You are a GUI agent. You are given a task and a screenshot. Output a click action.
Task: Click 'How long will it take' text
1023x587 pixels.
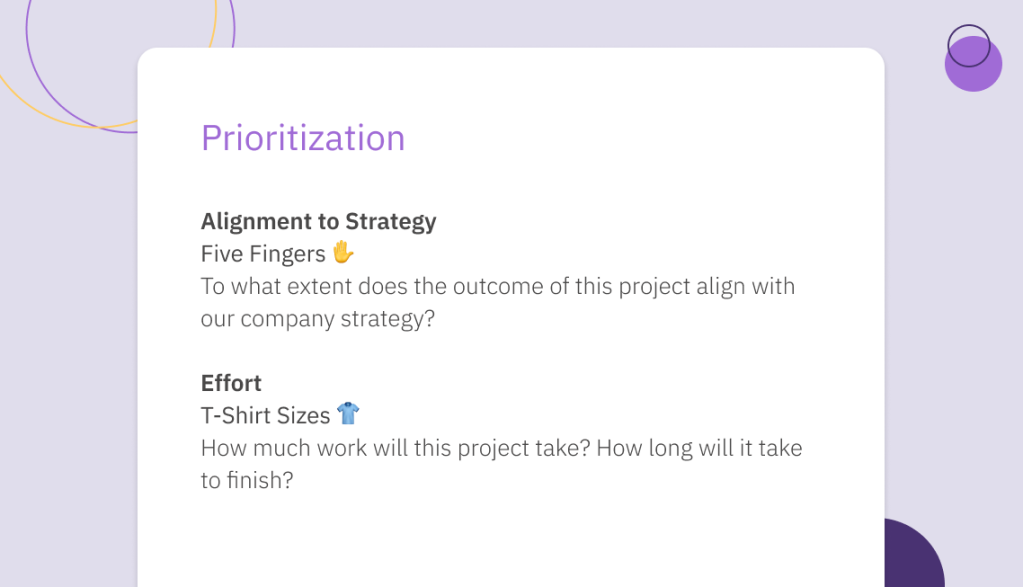pos(699,448)
